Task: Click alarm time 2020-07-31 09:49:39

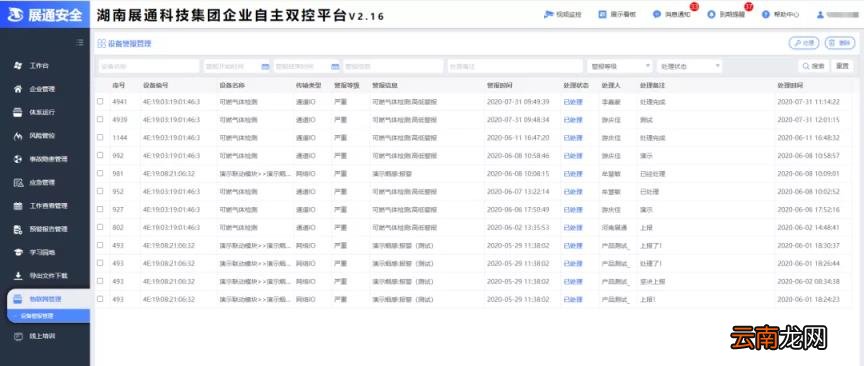Action: 518,102
